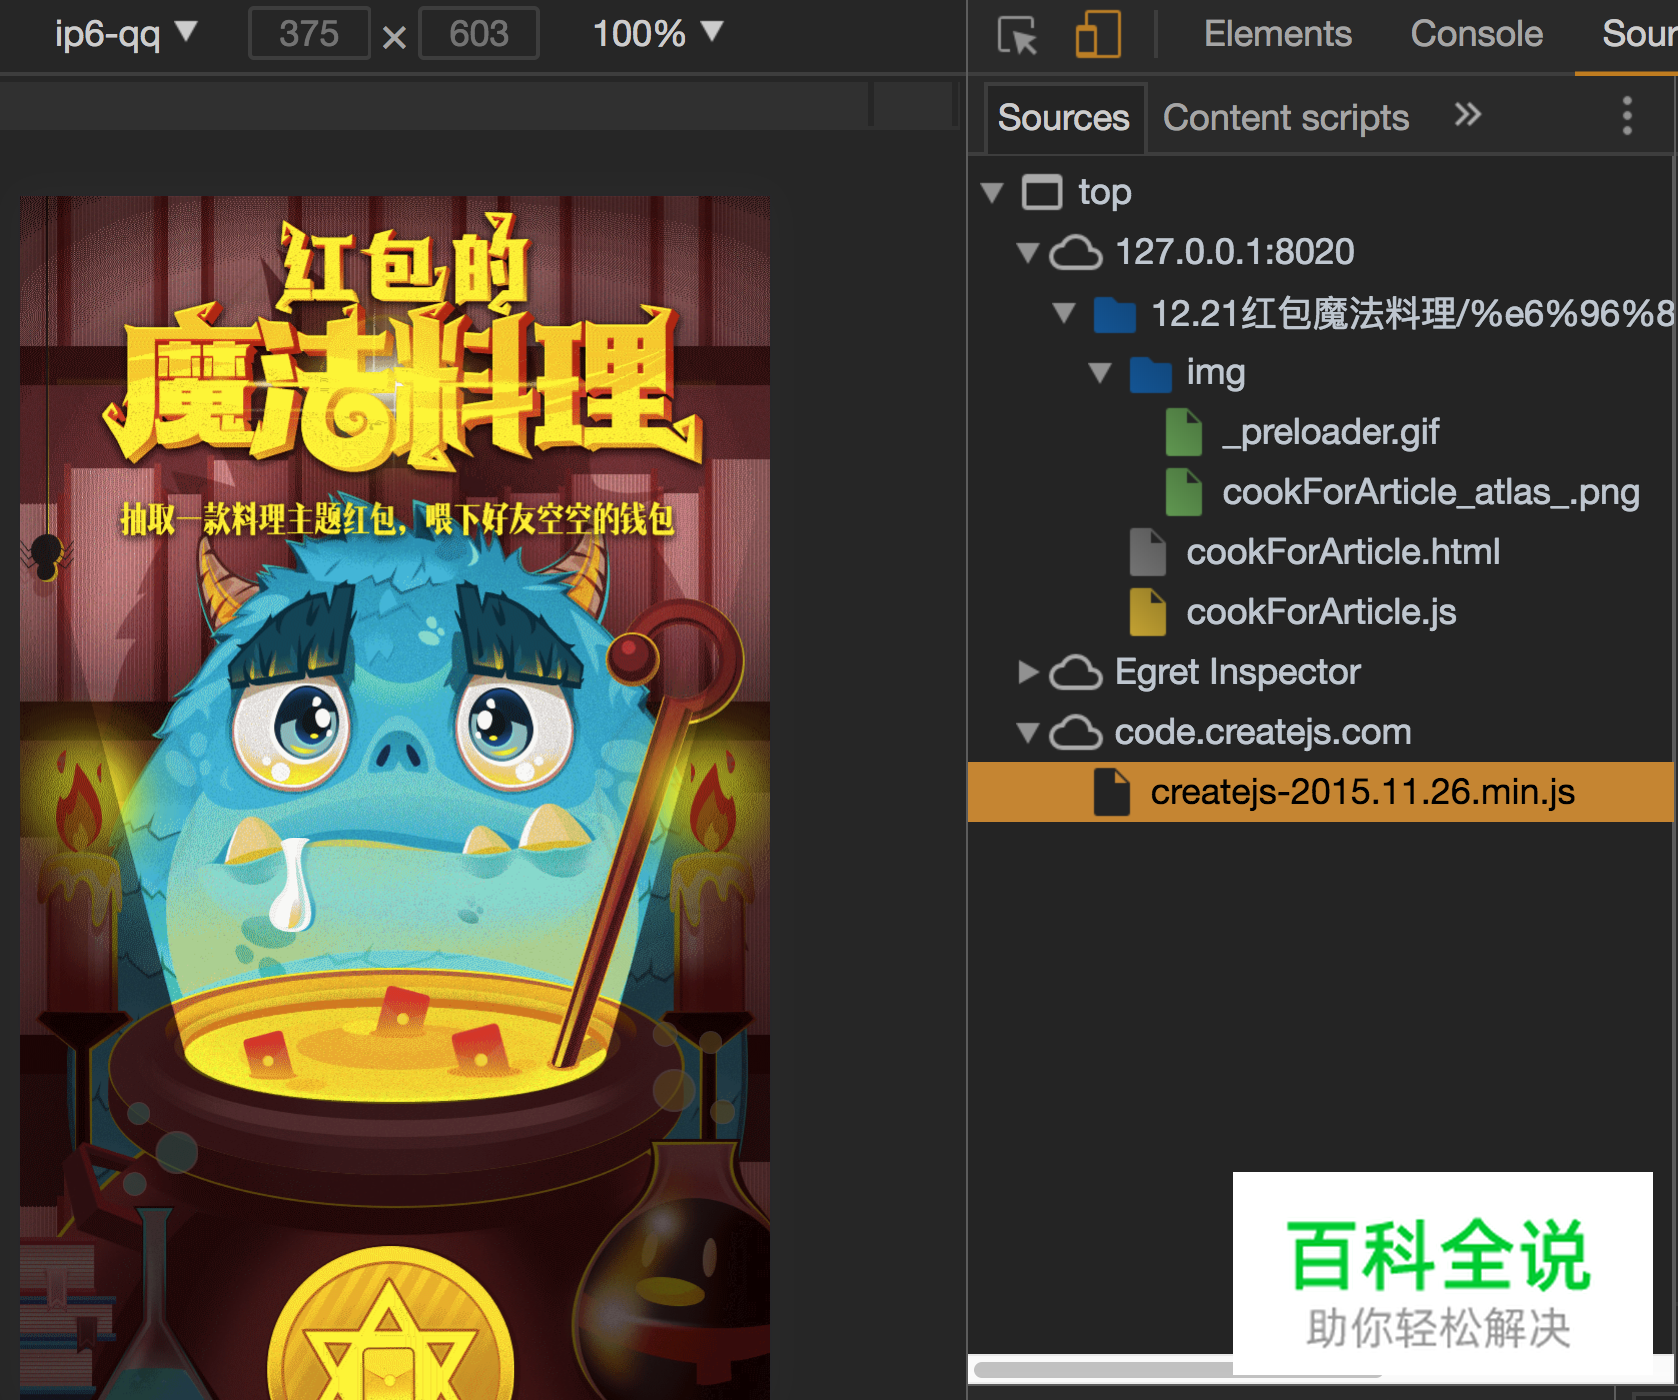Select the 127.0.0.1:8020 domain label
This screenshot has width=1678, height=1400.
pyautogui.click(x=1235, y=252)
